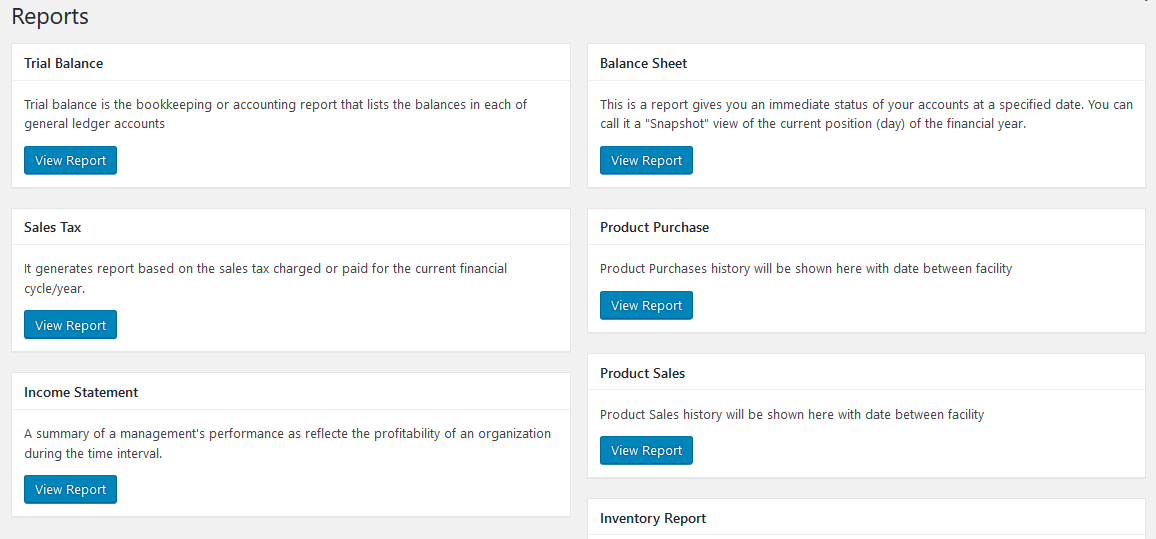The height and width of the screenshot is (539, 1156).
Task: Click the Trial Balance description text
Action: click(x=275, y=114)
